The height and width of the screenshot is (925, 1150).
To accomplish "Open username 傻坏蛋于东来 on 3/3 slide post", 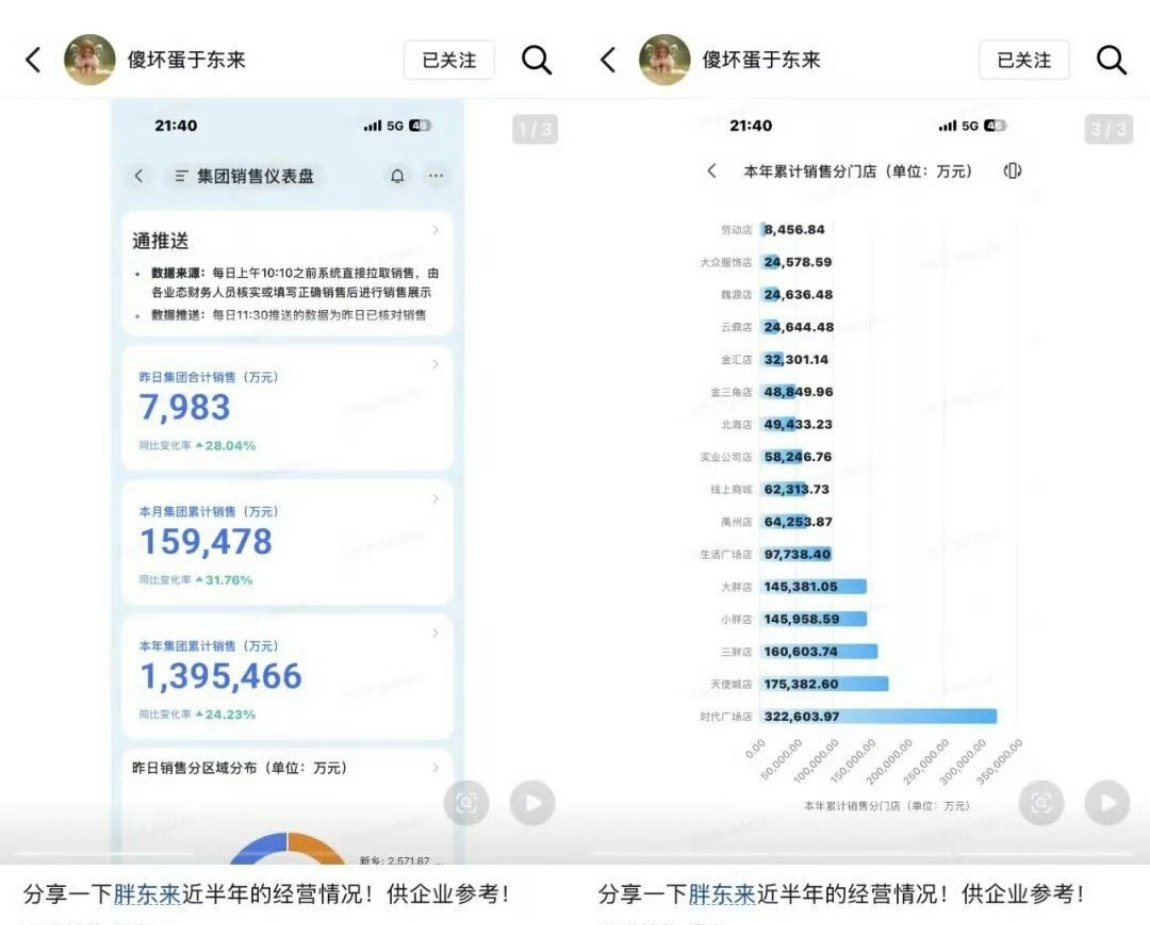I will coord(761,60).
